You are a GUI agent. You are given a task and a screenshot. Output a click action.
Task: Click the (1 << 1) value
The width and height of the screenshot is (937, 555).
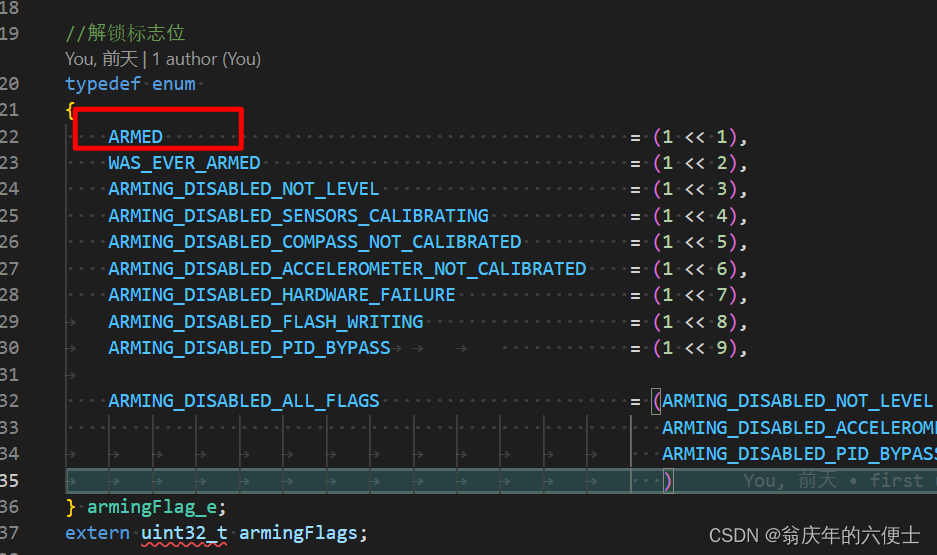[x=694, y=137]
